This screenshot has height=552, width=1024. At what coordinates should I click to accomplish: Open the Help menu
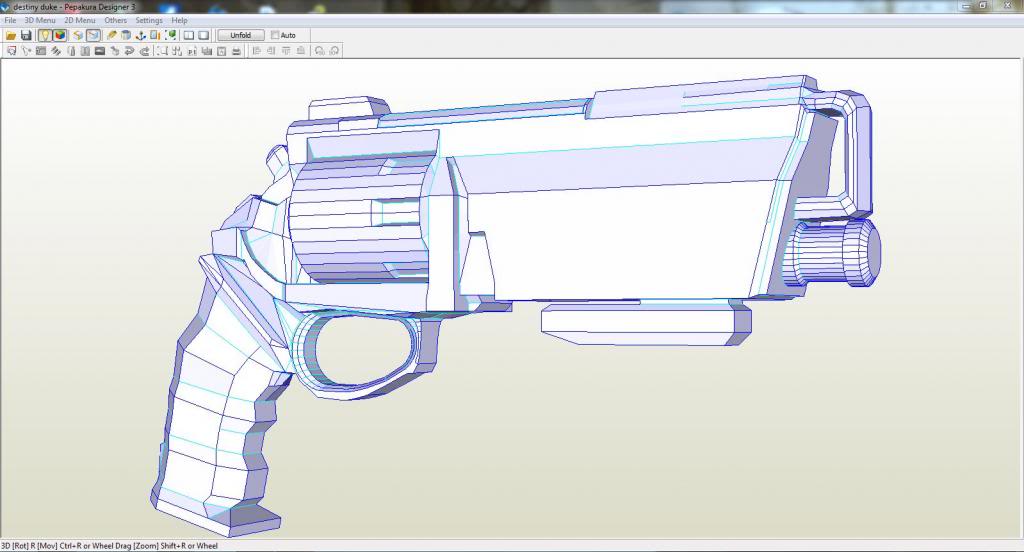(x=179, y=20)
